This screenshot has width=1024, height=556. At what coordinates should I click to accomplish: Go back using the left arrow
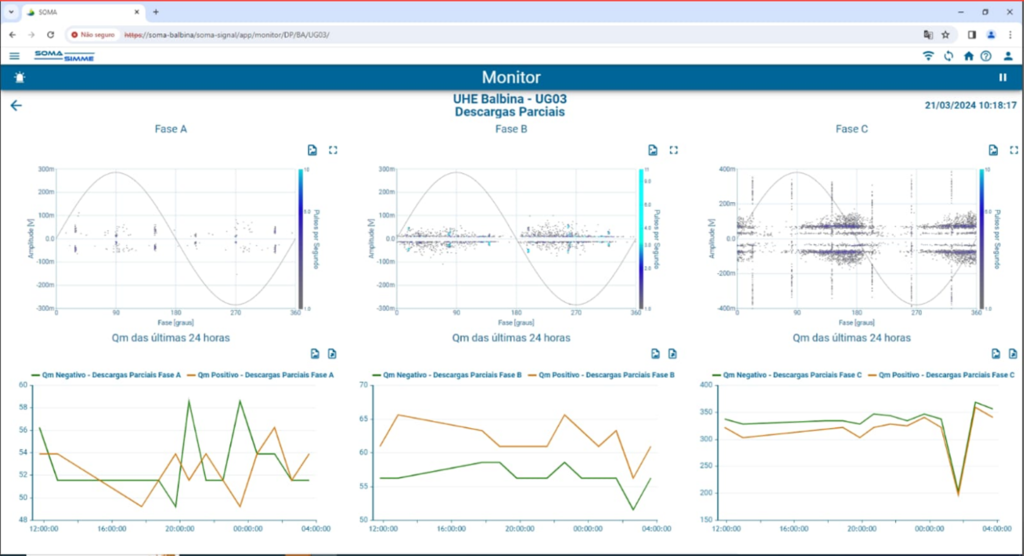point(16,106)
